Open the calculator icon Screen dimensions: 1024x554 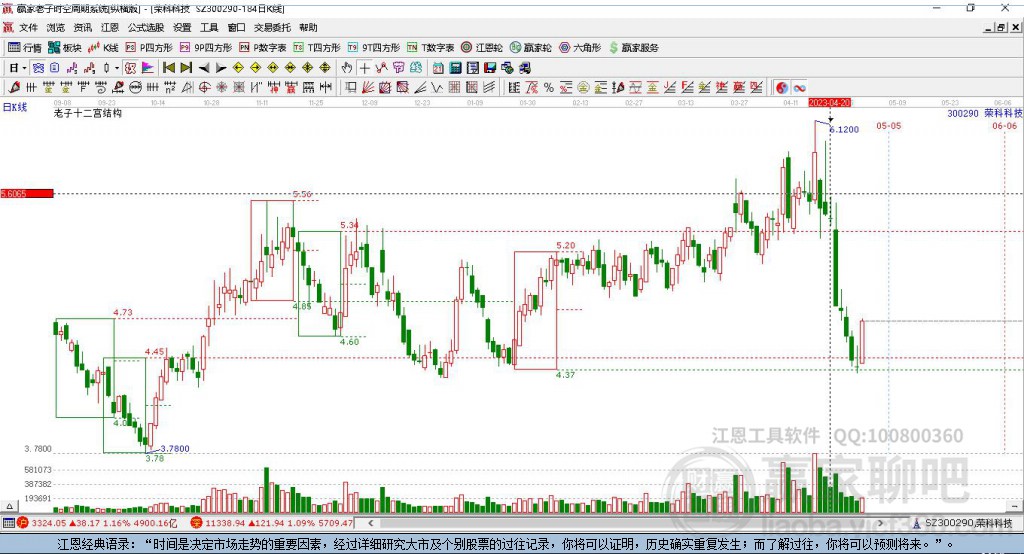[456, 68]
